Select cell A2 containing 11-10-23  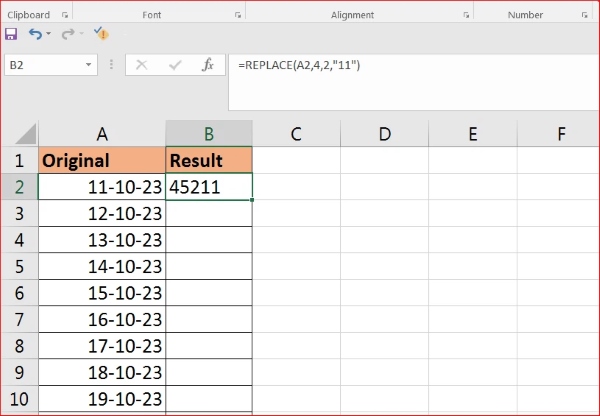(102, 186)
